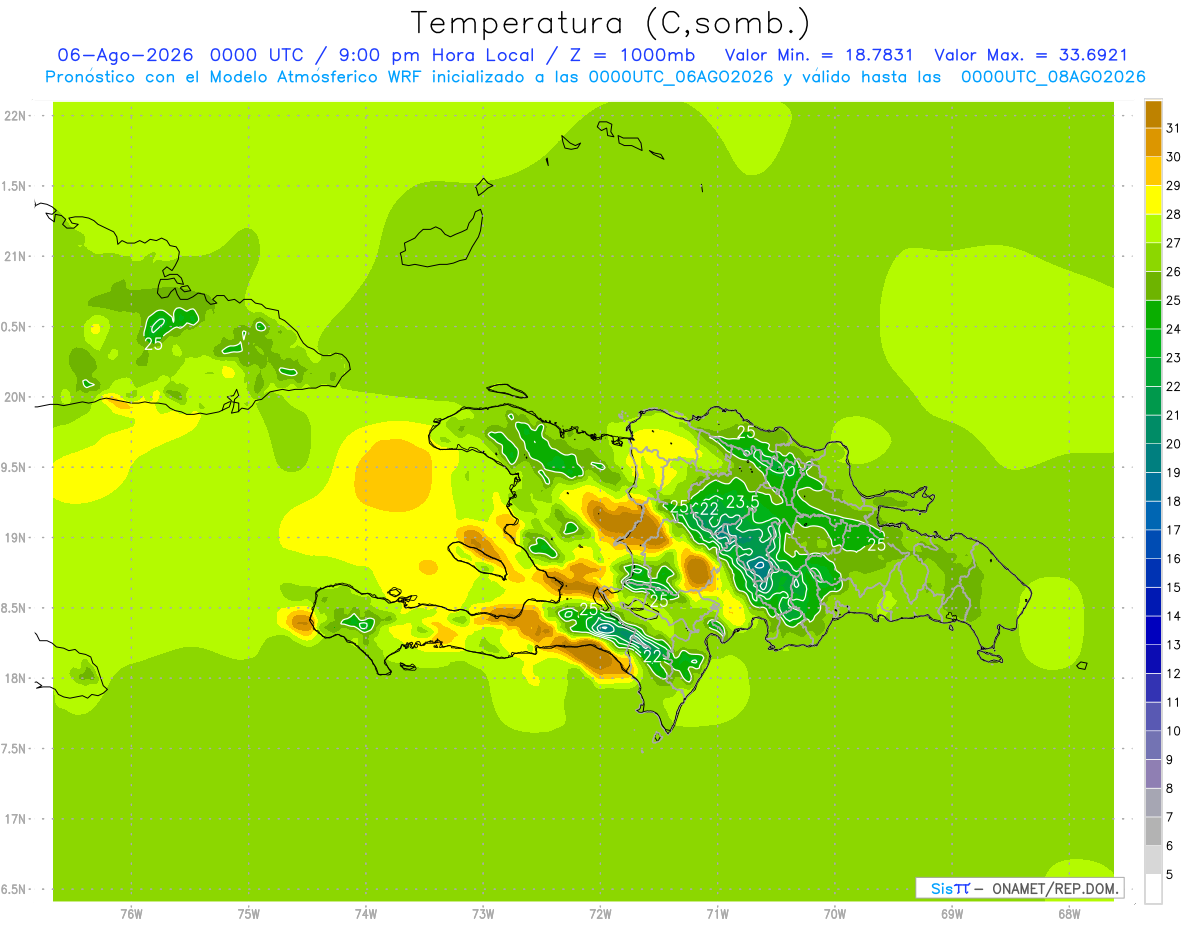Pick the legend swatch between 30 and 31
1200x927 pixels.
click(x=1153, y=143)
